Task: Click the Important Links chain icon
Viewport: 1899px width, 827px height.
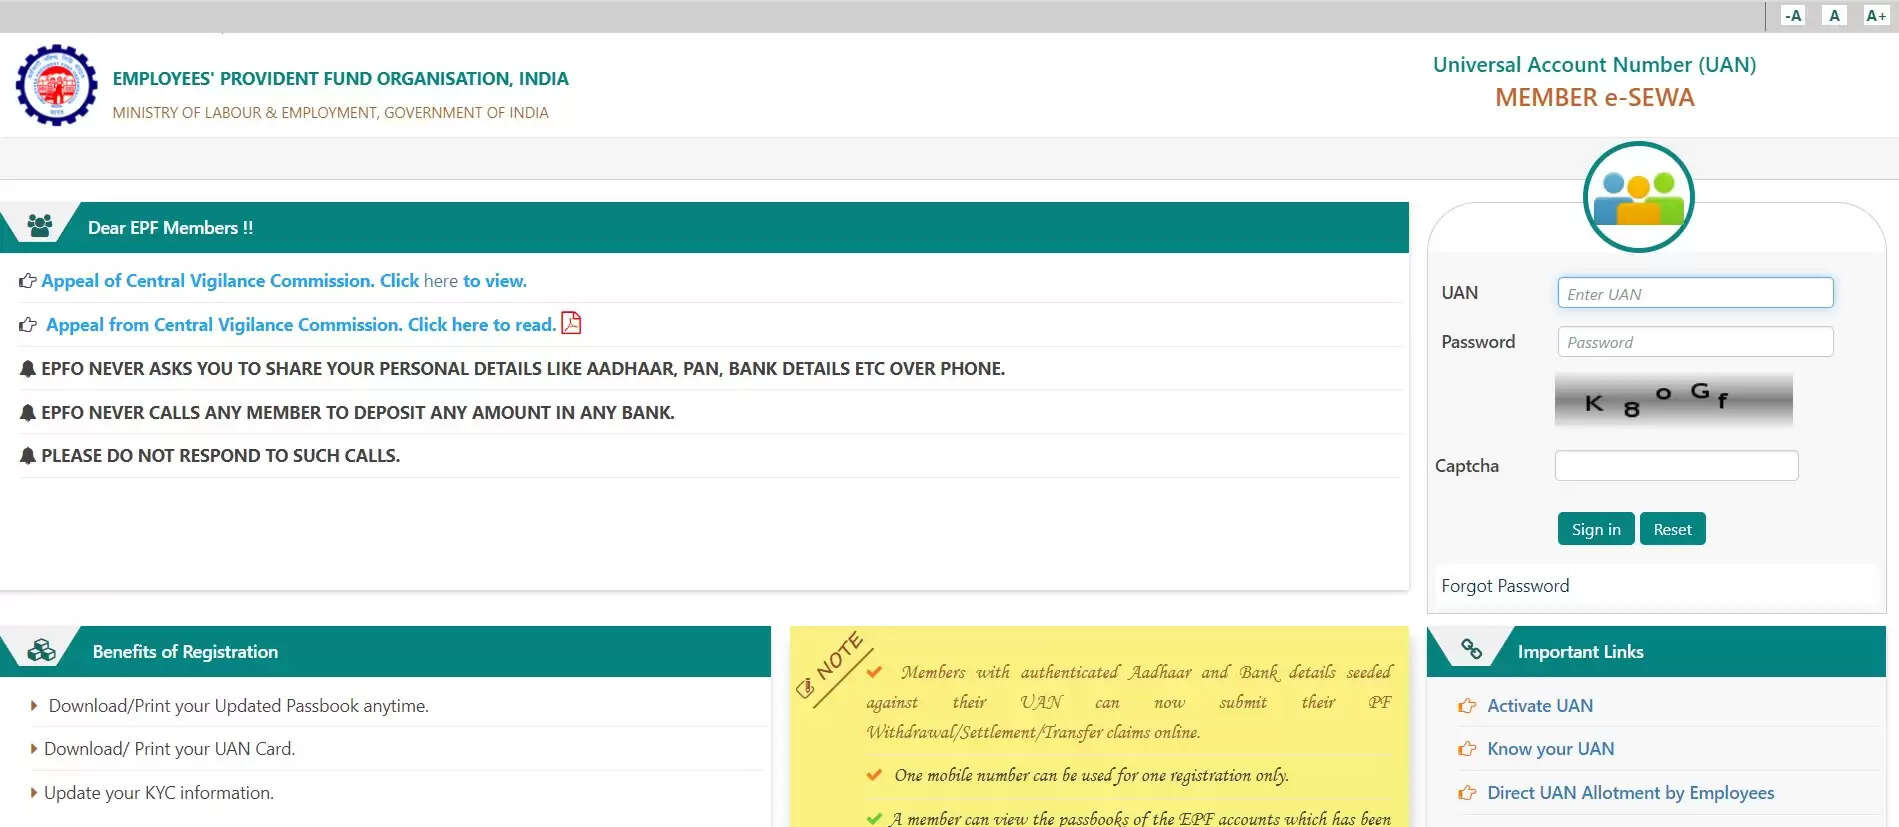Action: [x=1471, y=650]
